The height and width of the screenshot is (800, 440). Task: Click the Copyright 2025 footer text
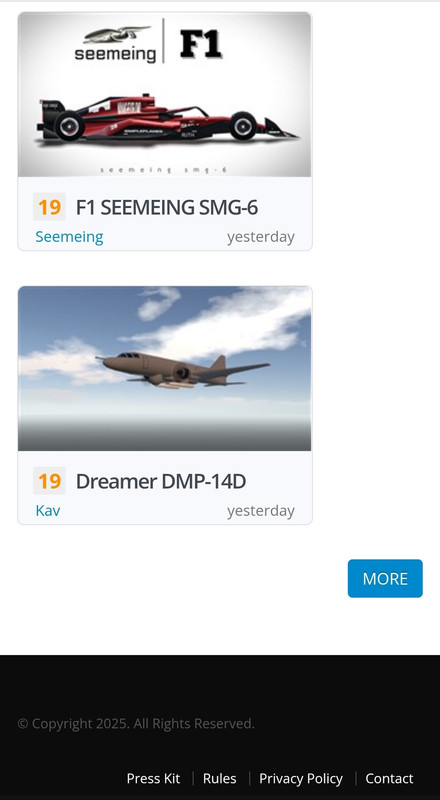(x=136, y=723)
